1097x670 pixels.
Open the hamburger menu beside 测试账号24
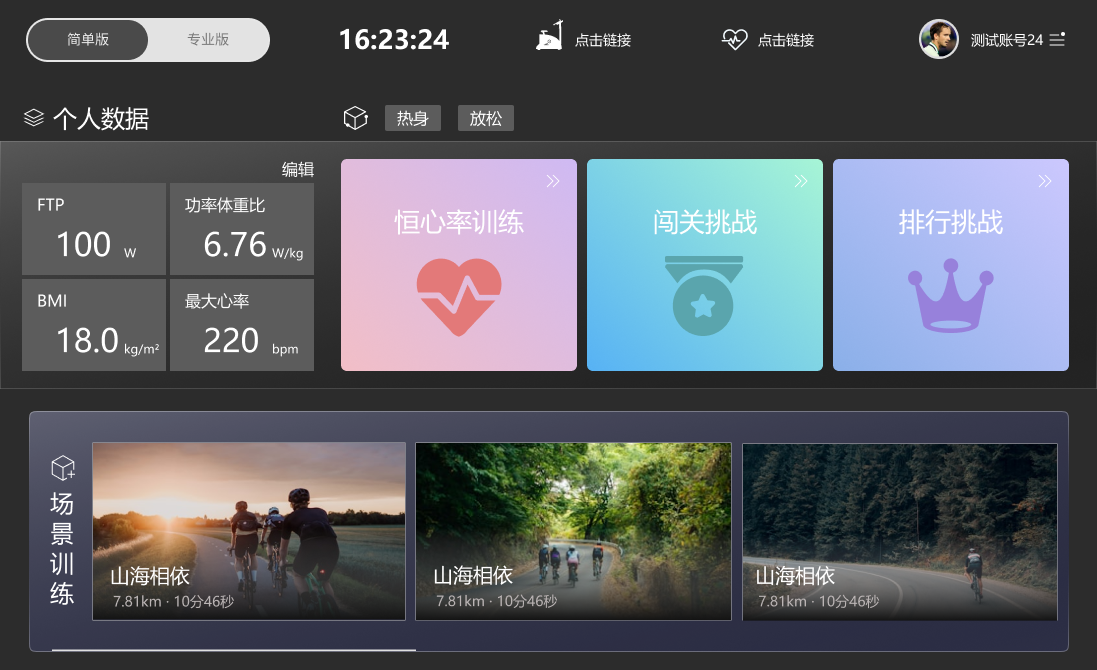tap(1057, 41)
